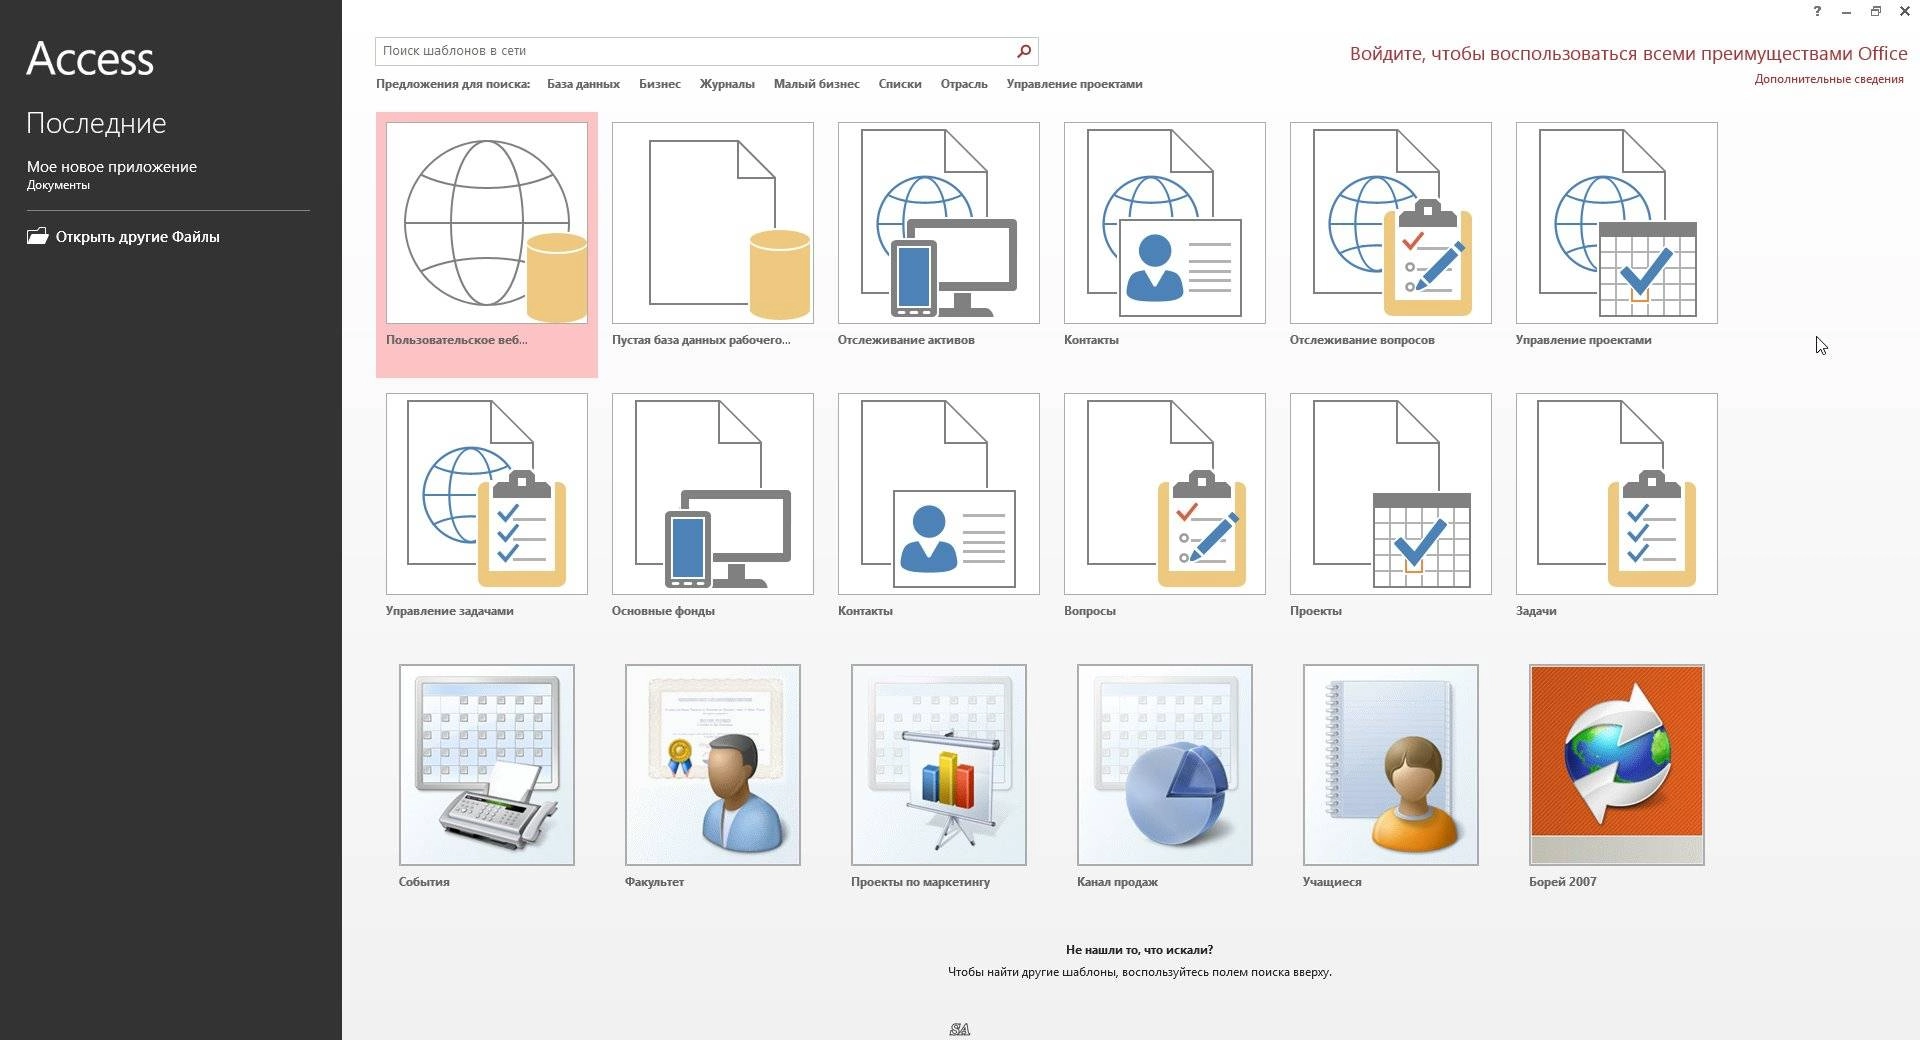Click the 'Отслеживание вопросов' caption

(1362, 340)
